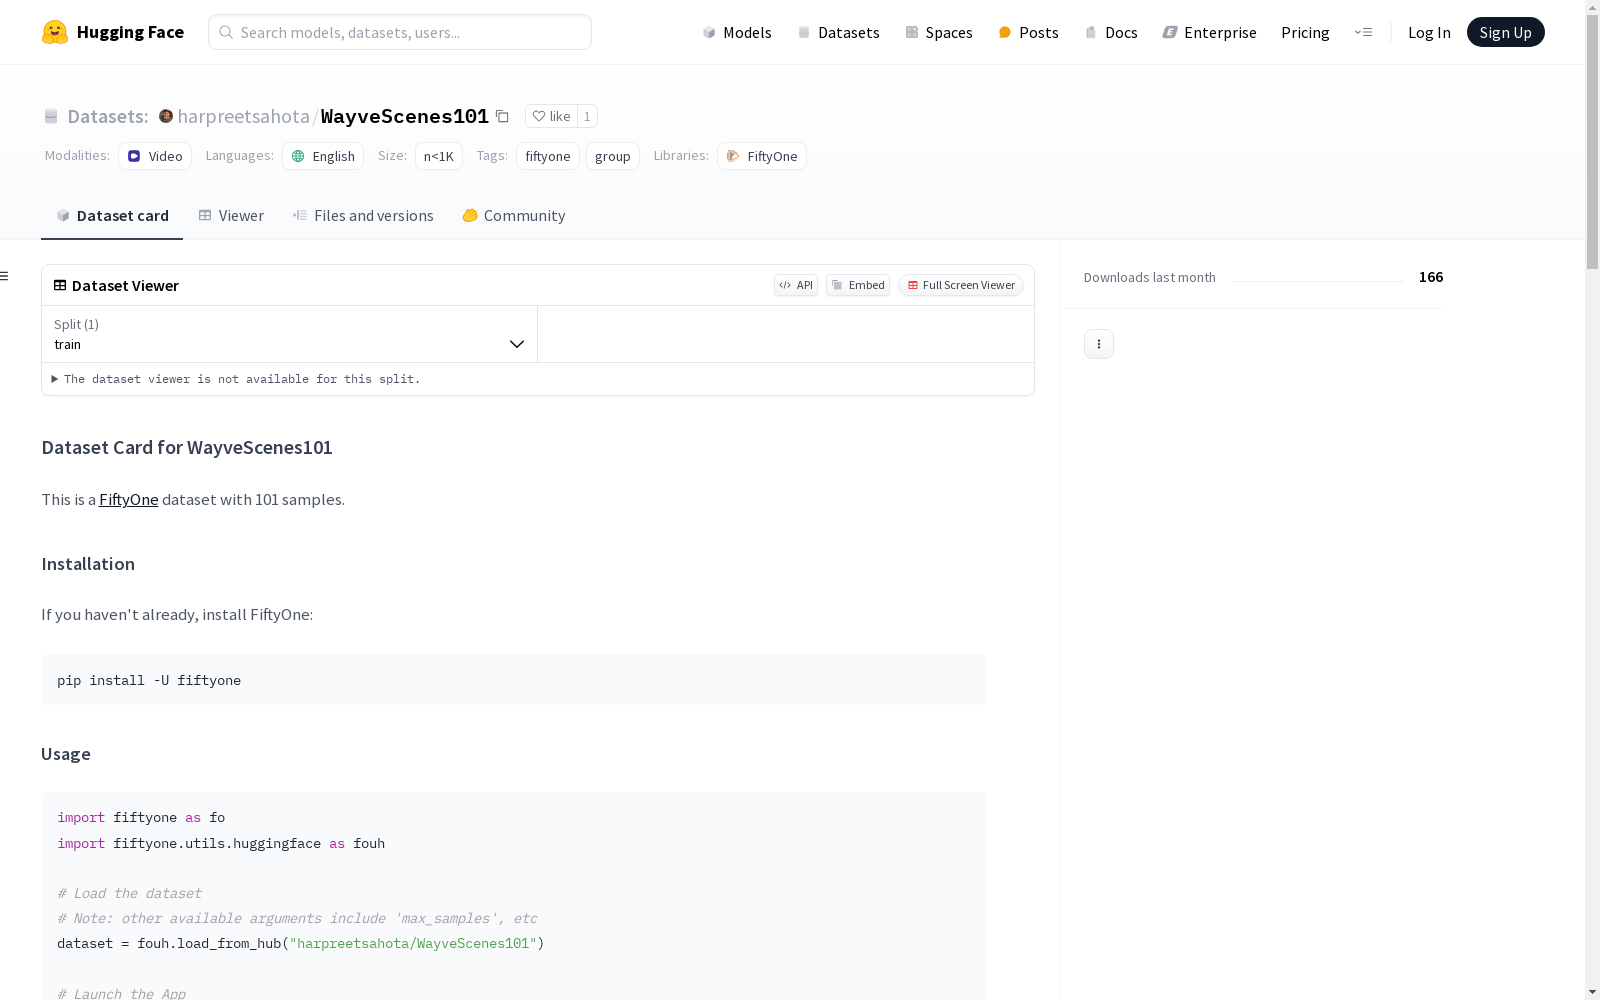Open the harpreetsahota user profile

click(243, 116)
